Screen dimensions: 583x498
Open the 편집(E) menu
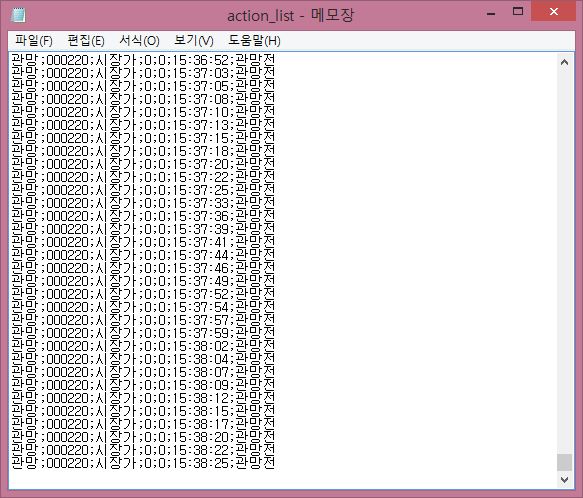(x=86, y=41)
